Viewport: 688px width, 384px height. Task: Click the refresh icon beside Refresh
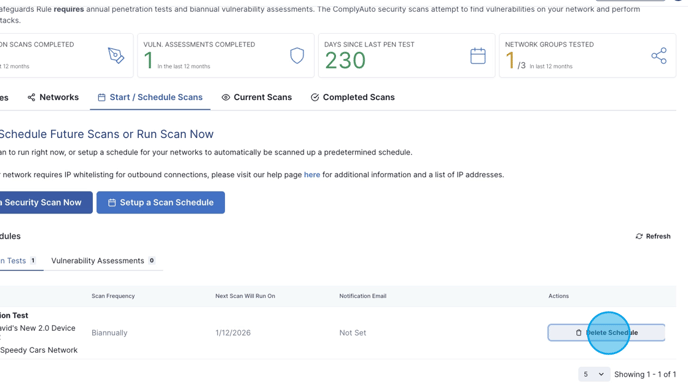coord(639,236)
